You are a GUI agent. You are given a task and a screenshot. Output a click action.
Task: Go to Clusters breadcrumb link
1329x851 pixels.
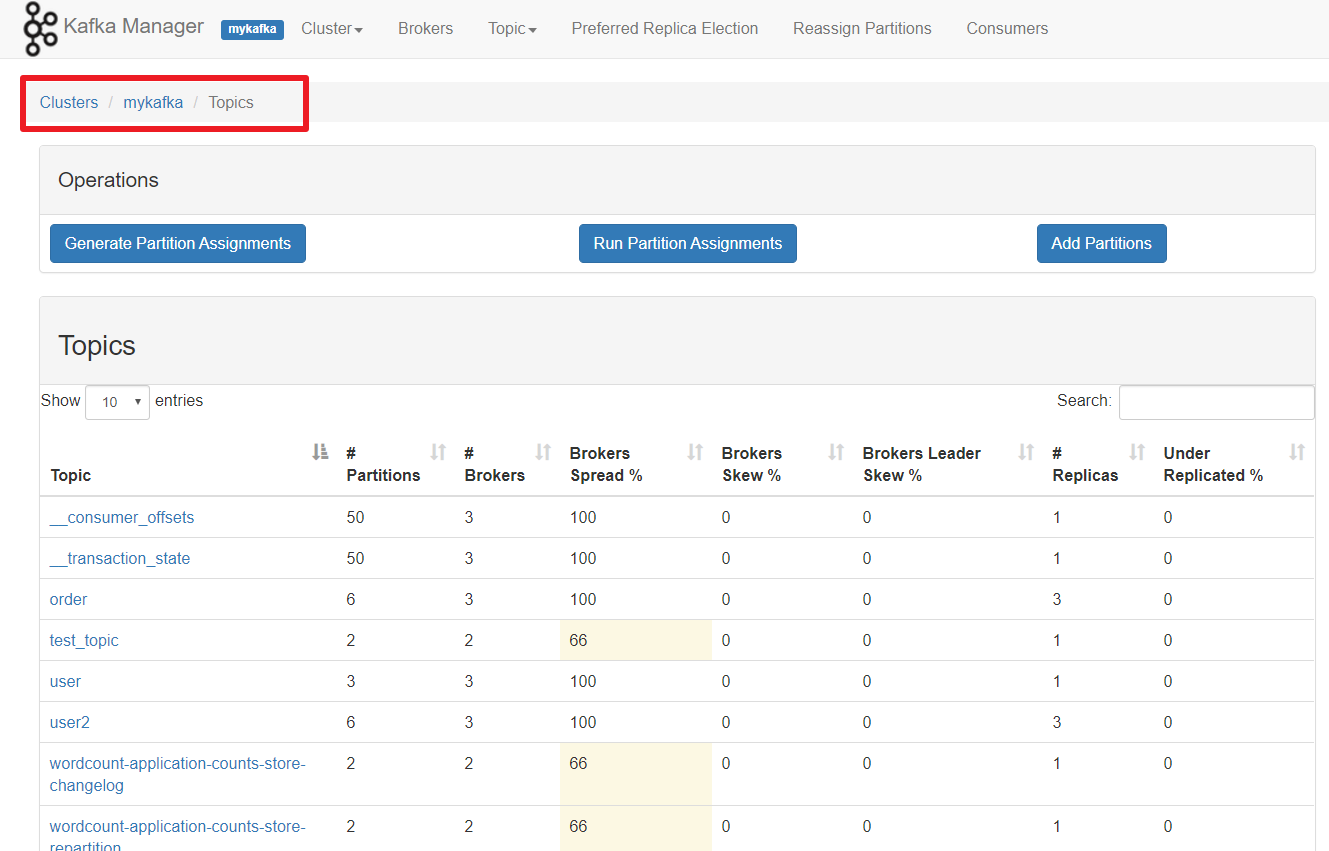point(69,102)
